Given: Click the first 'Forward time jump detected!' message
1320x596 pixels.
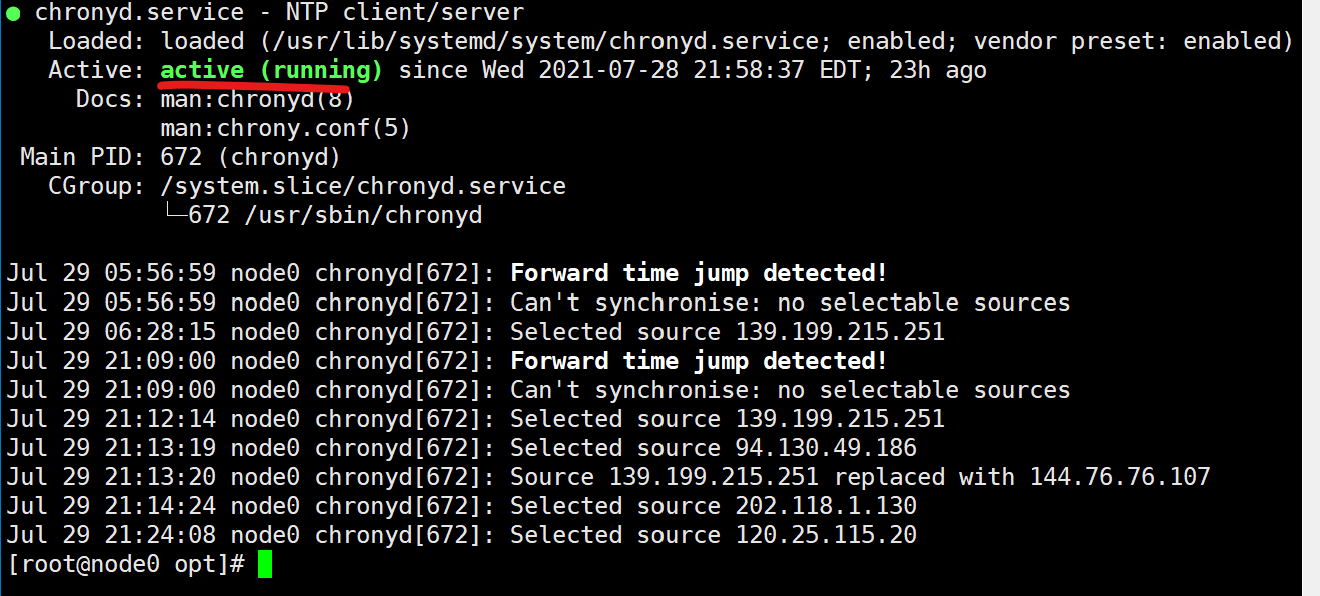Looking at the screenshot, I should pyautogui.click(x=698, y=273).
